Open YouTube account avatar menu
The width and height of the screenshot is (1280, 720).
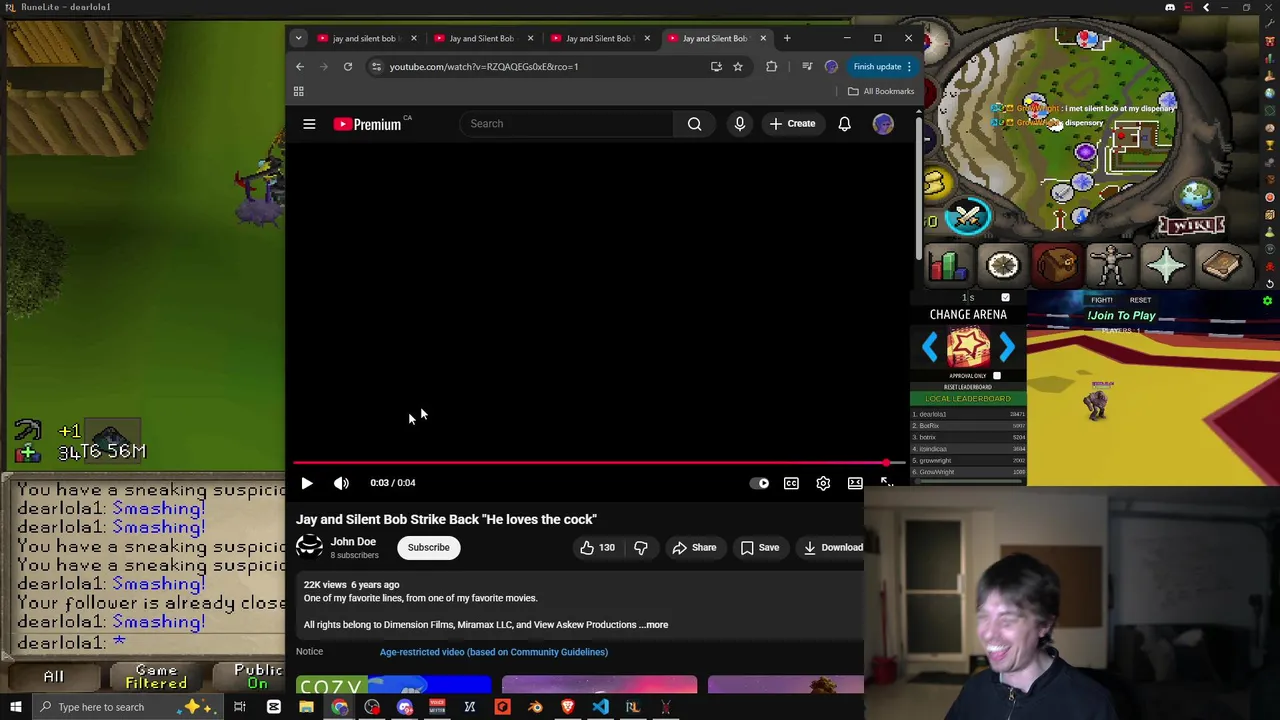[x=883, y=124]
